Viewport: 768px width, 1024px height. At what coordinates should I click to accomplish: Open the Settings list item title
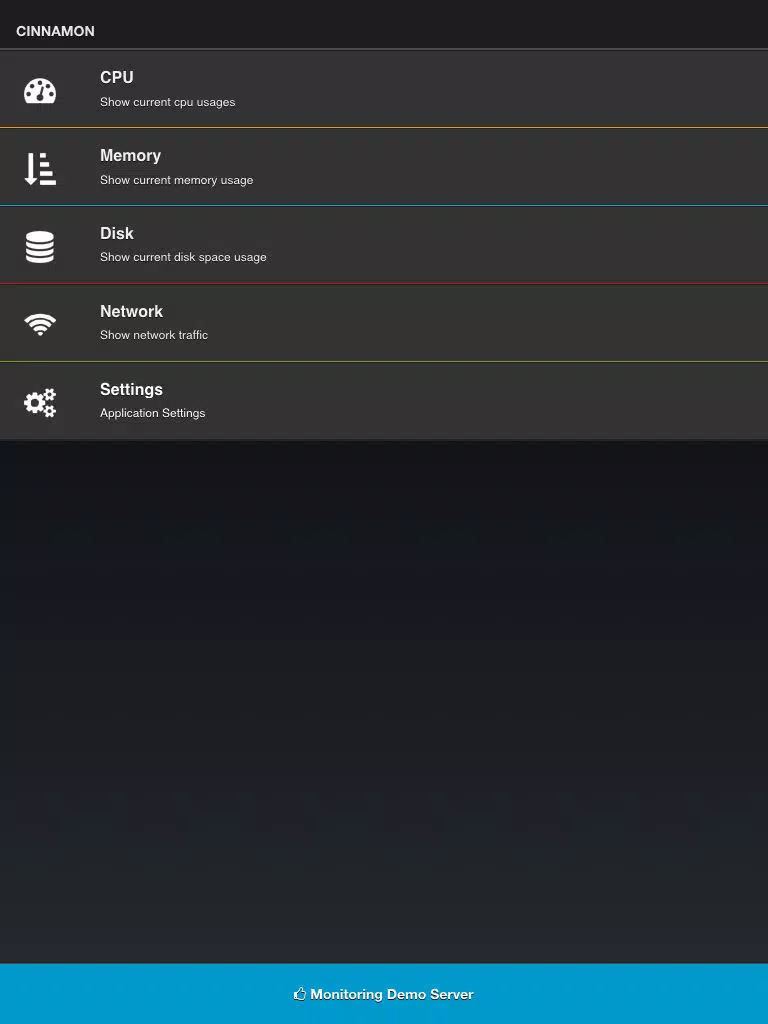tap(131, 389)
